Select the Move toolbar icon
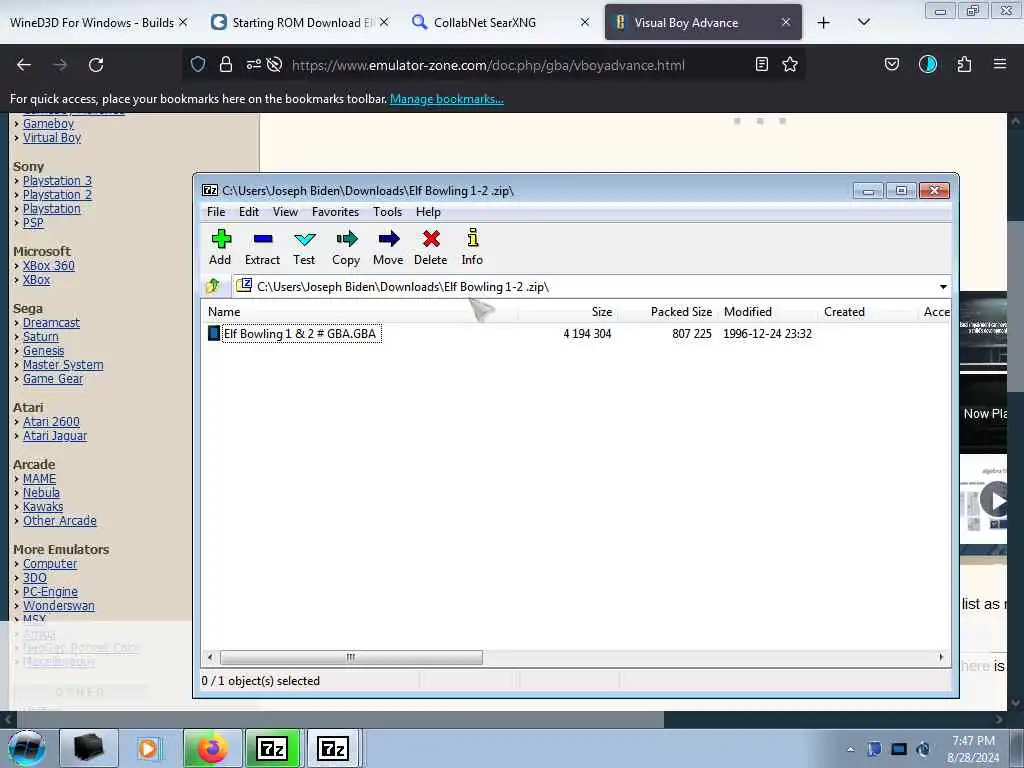Viewport: 1024px width, 768px height. coord(388,247)
